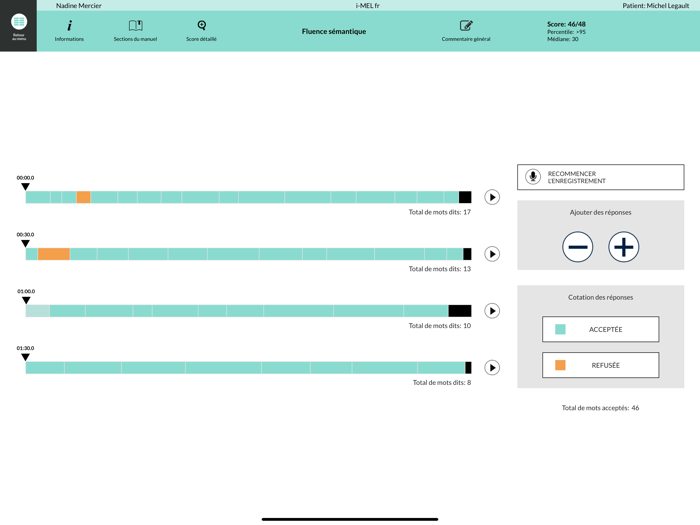Return to menu via grid icon

[18, 26]
